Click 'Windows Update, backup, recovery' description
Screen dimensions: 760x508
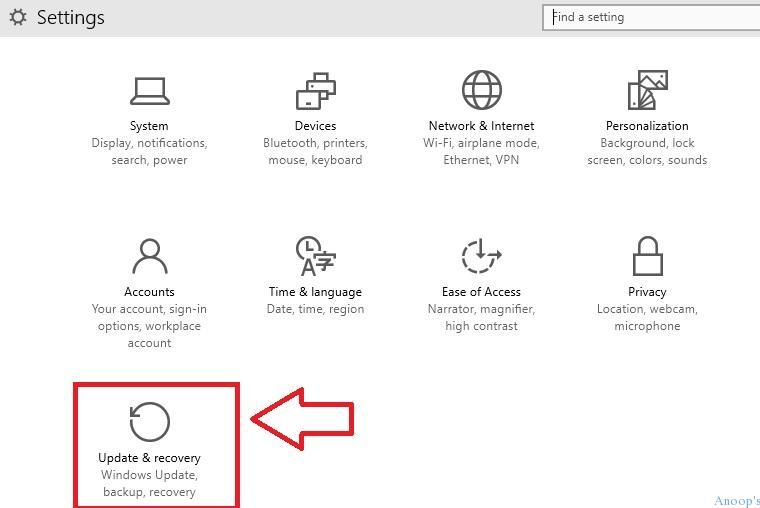click(149, 483)
